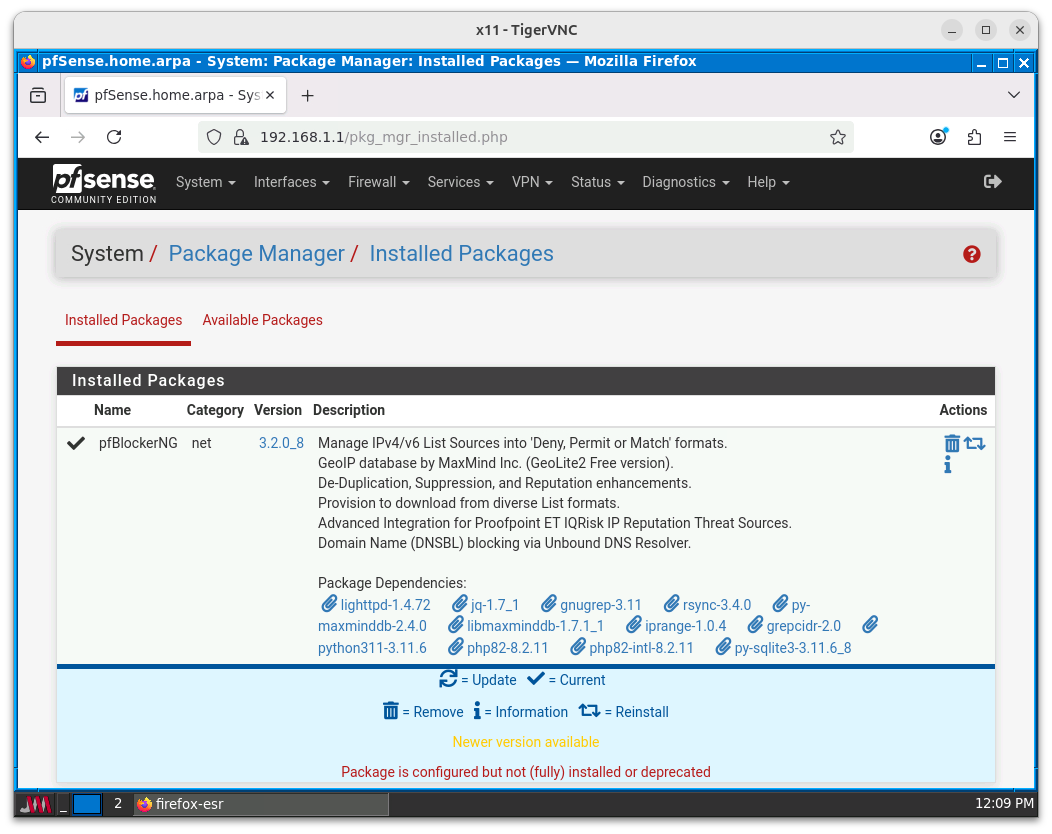Open the Firefox account icon
Image resolution: width=1052 pixels, height=834 pixels.
coord(938,138)
